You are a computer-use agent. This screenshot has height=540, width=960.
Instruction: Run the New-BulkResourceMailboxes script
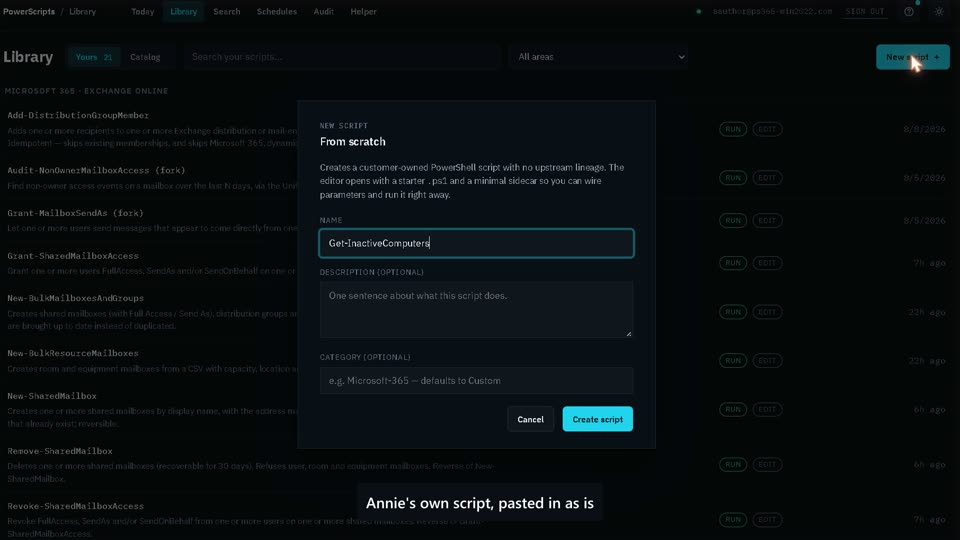tap(733, 361)
